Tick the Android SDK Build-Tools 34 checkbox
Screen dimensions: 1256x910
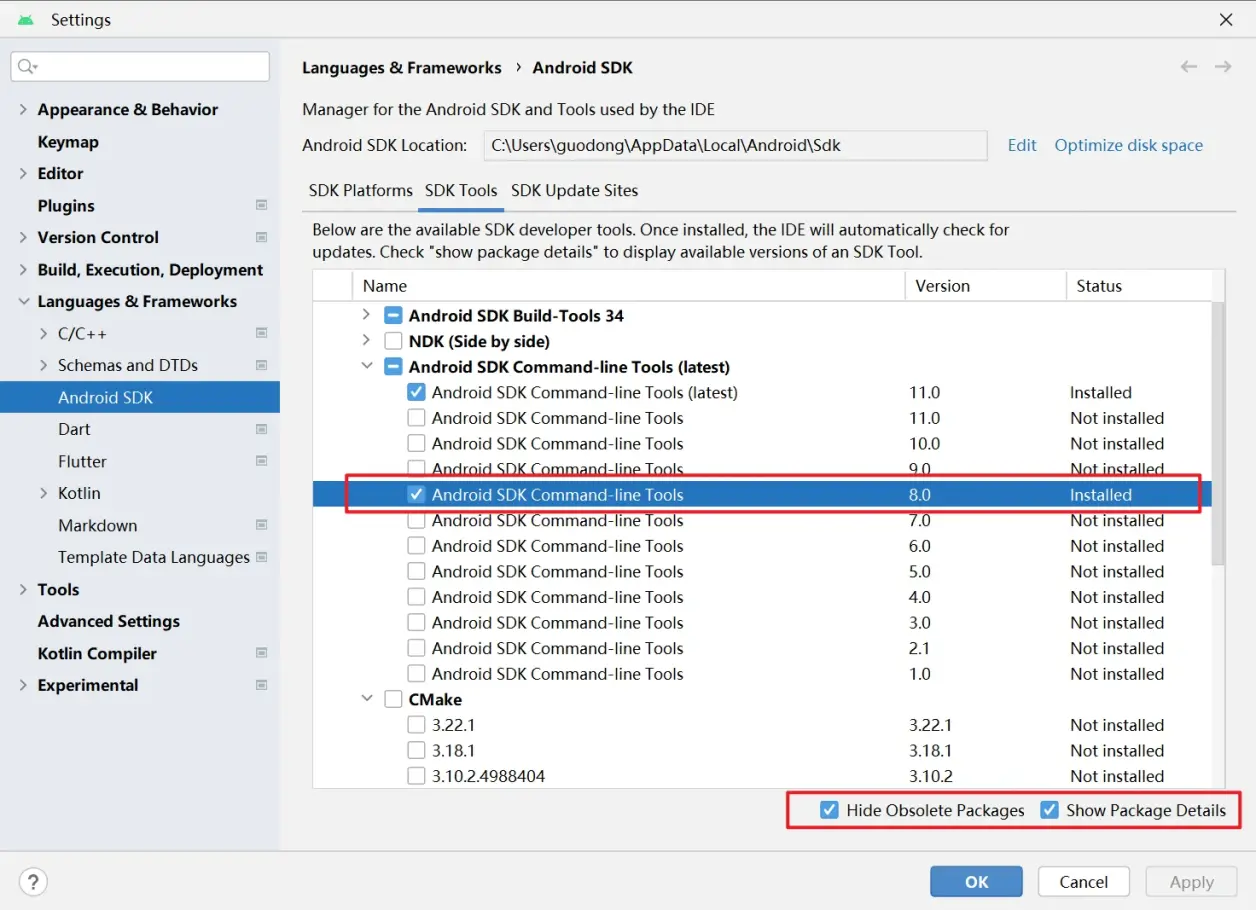coord(393,315)
